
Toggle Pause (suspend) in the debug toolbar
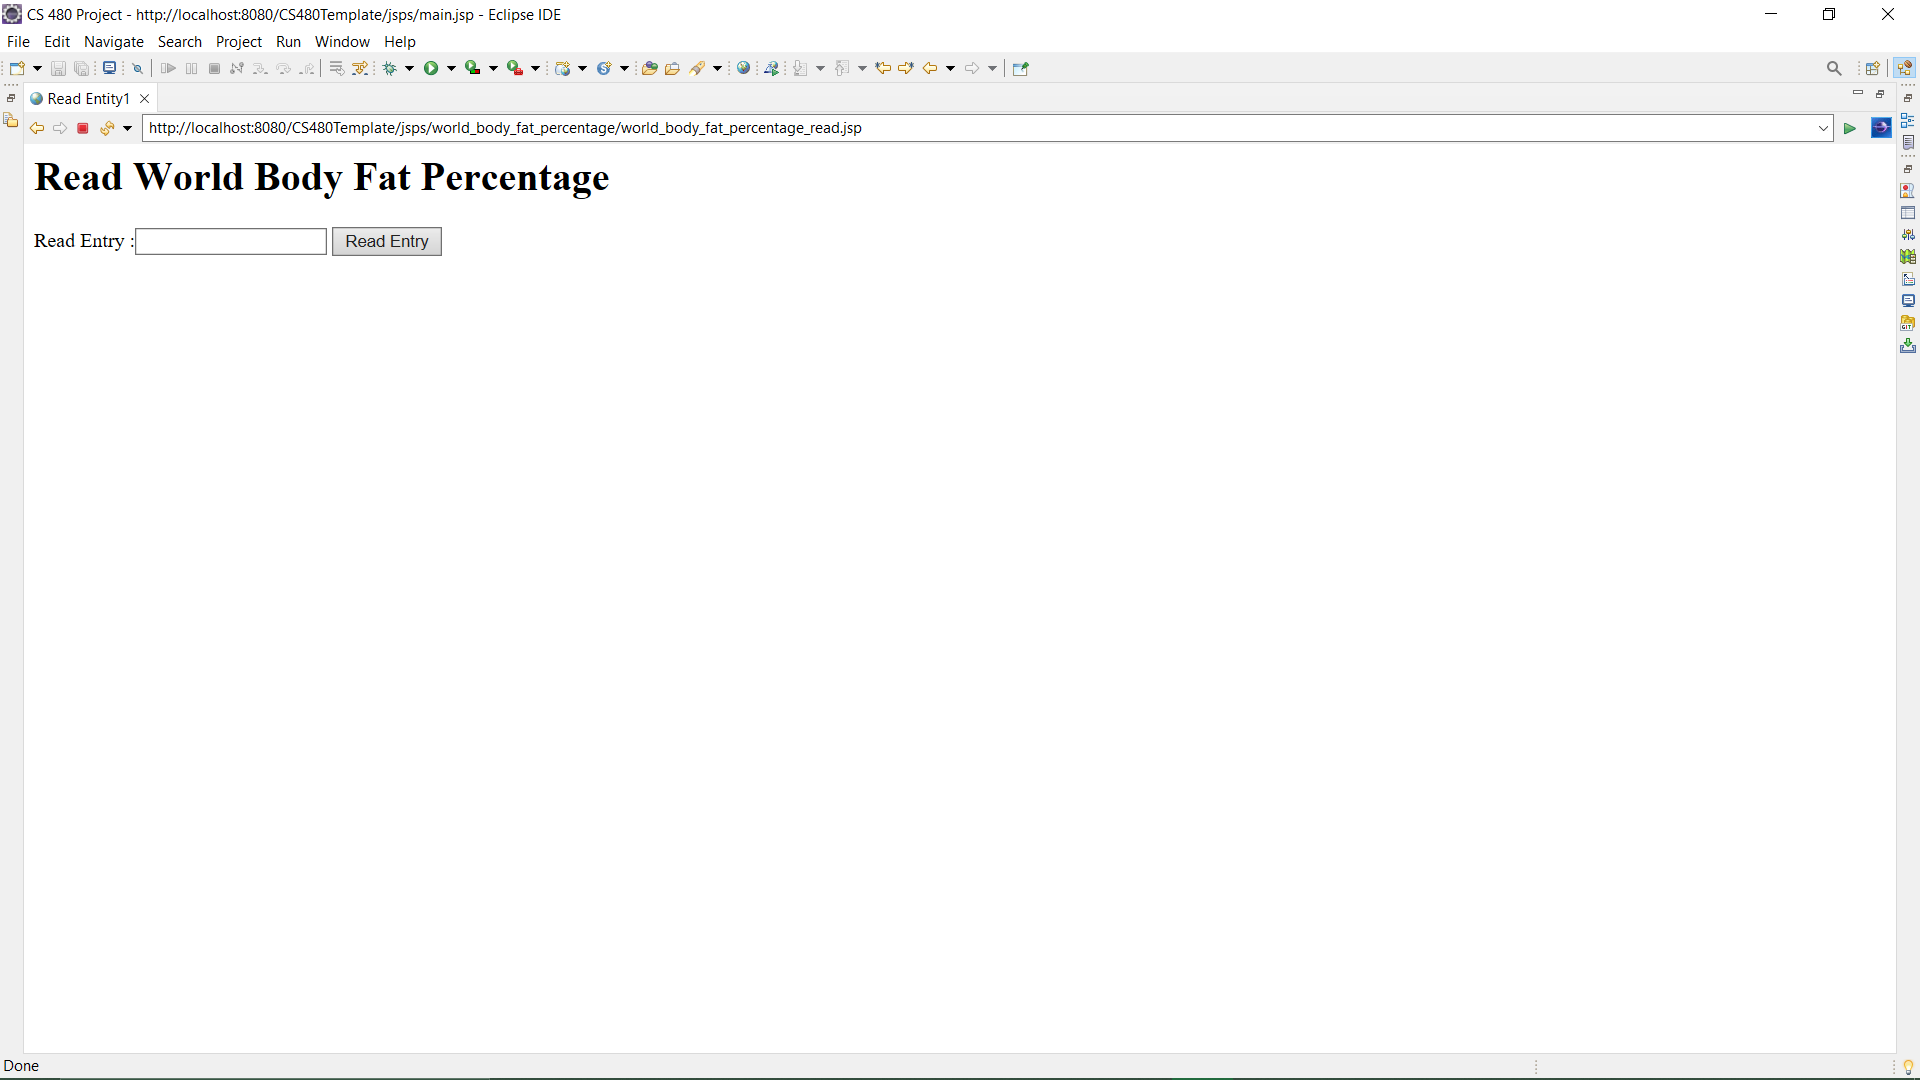click(191, 68)
